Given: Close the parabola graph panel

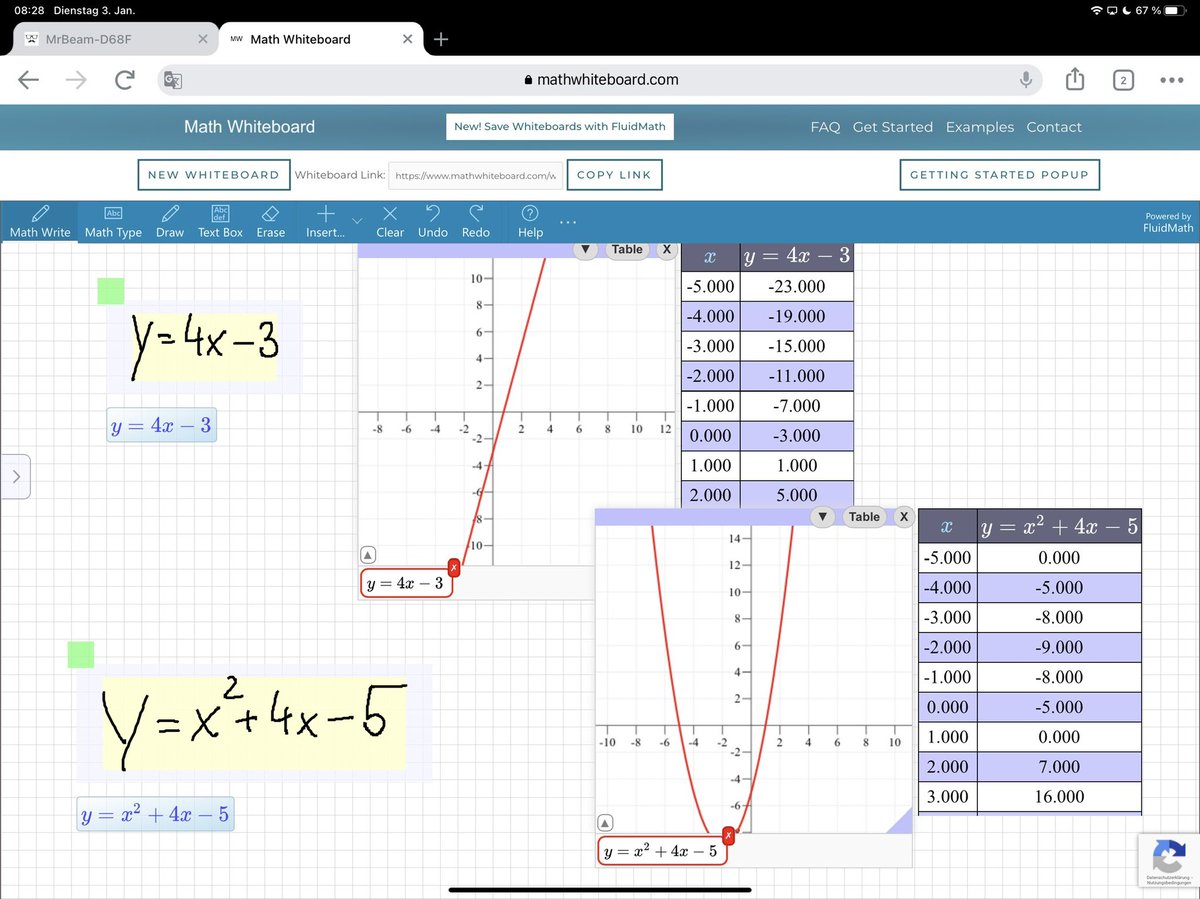Looking at the screenshot, I should [903, 517].
